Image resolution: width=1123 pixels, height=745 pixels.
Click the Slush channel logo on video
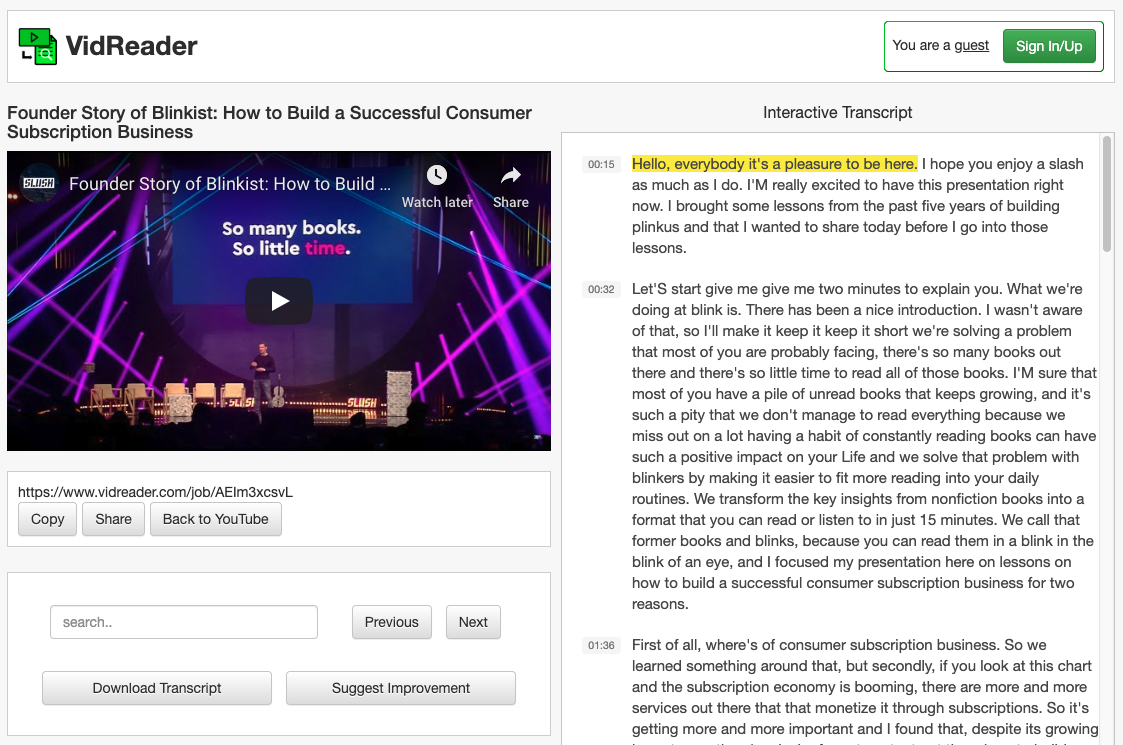39,183
